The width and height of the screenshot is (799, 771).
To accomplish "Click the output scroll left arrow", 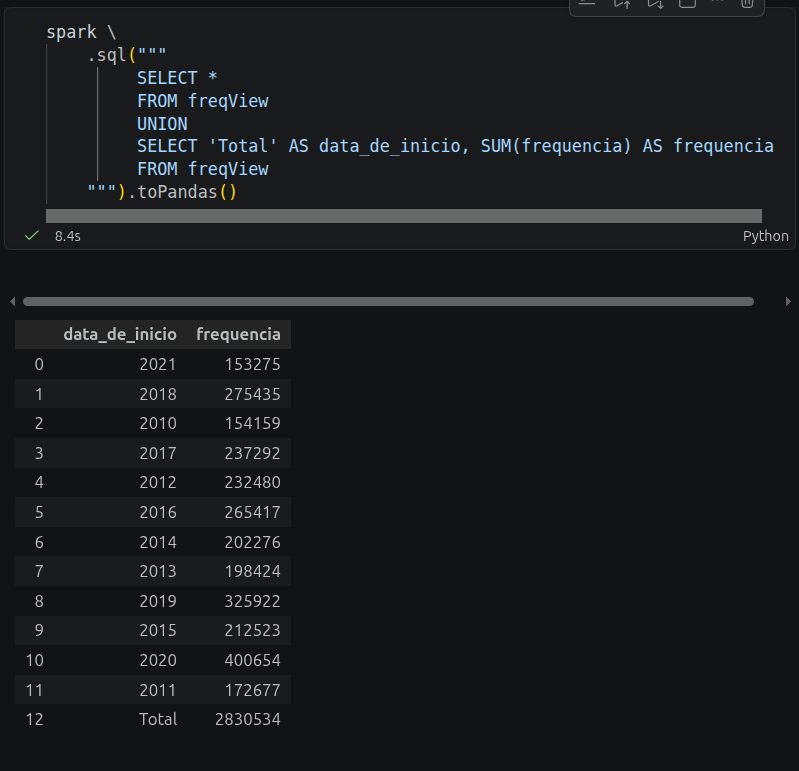I will coord(12,302).
